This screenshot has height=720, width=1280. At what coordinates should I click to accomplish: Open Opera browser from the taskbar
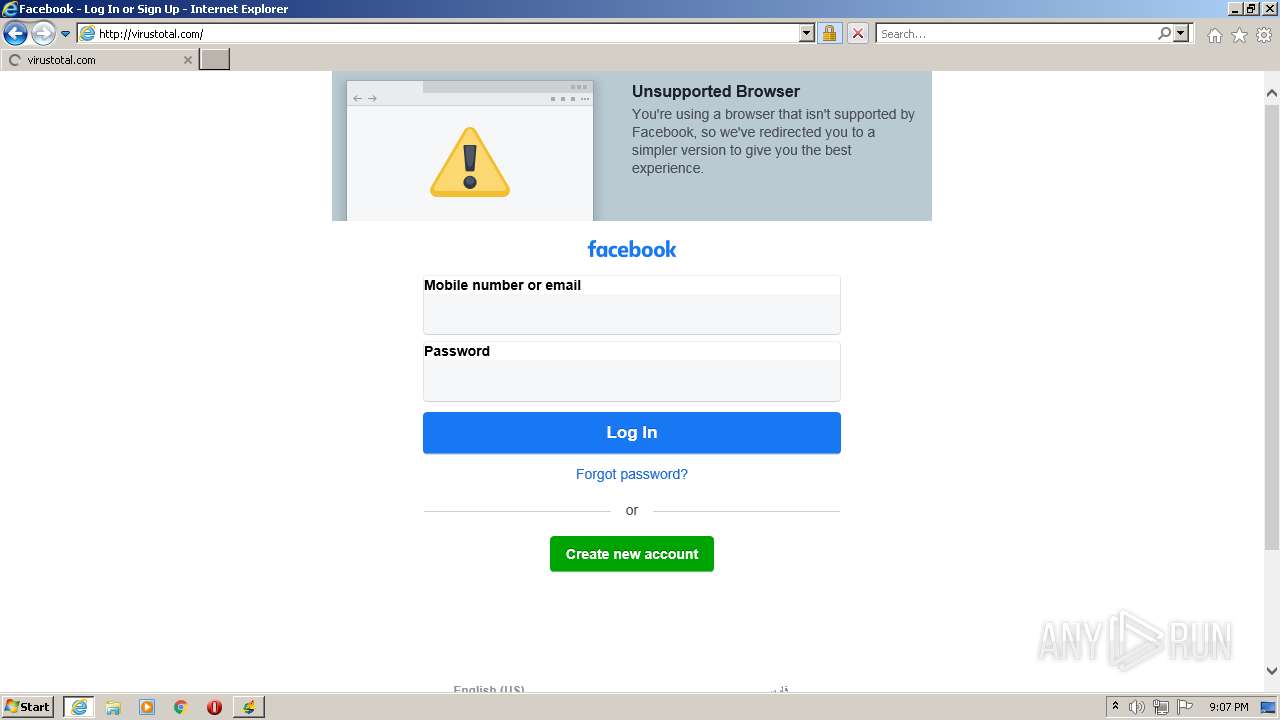tap(214, 707)
